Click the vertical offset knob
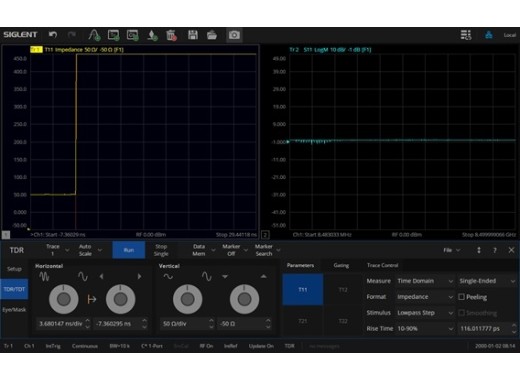Viewport: 520px width, 380px height. click(x=244, y=299)
